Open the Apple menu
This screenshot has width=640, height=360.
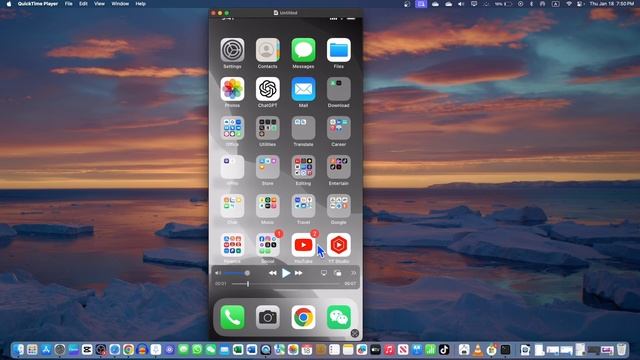click(x=9, y=4)
